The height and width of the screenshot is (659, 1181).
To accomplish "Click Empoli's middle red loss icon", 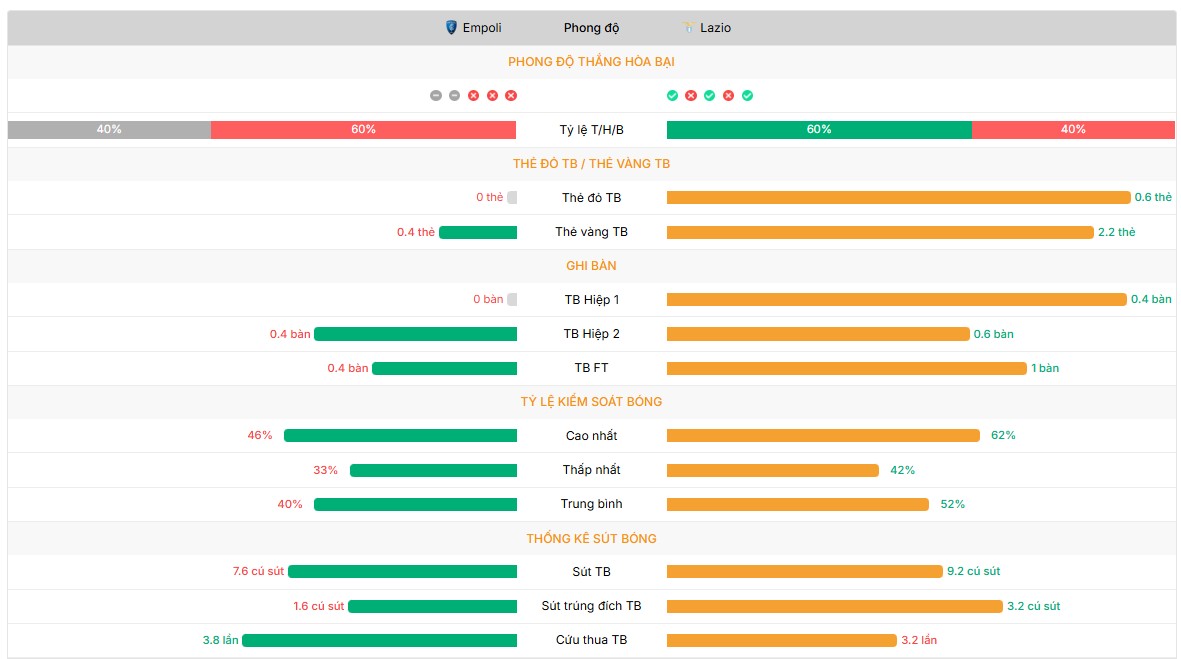I will [492, 96].
